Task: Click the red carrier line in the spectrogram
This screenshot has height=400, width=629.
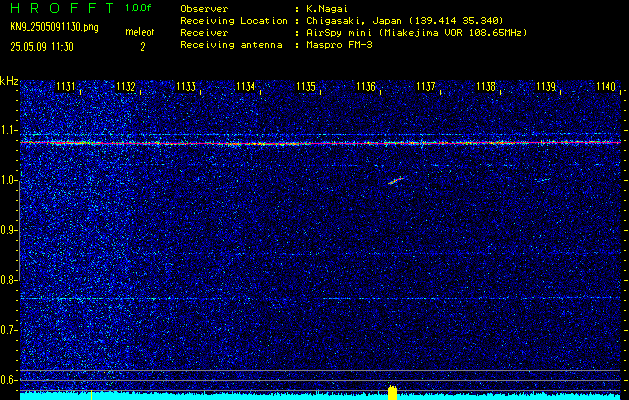Action: click(320, 142)
